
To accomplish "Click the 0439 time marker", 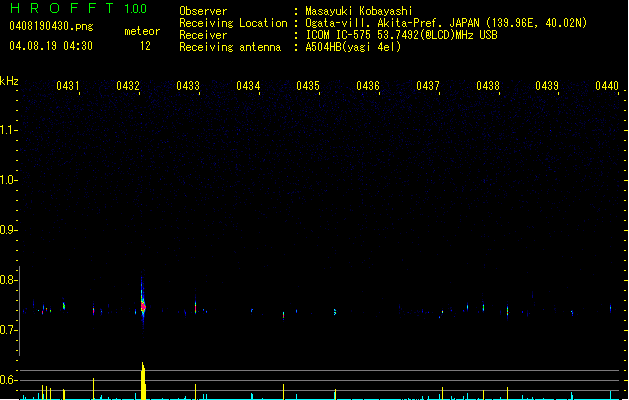I will (547, 86).
